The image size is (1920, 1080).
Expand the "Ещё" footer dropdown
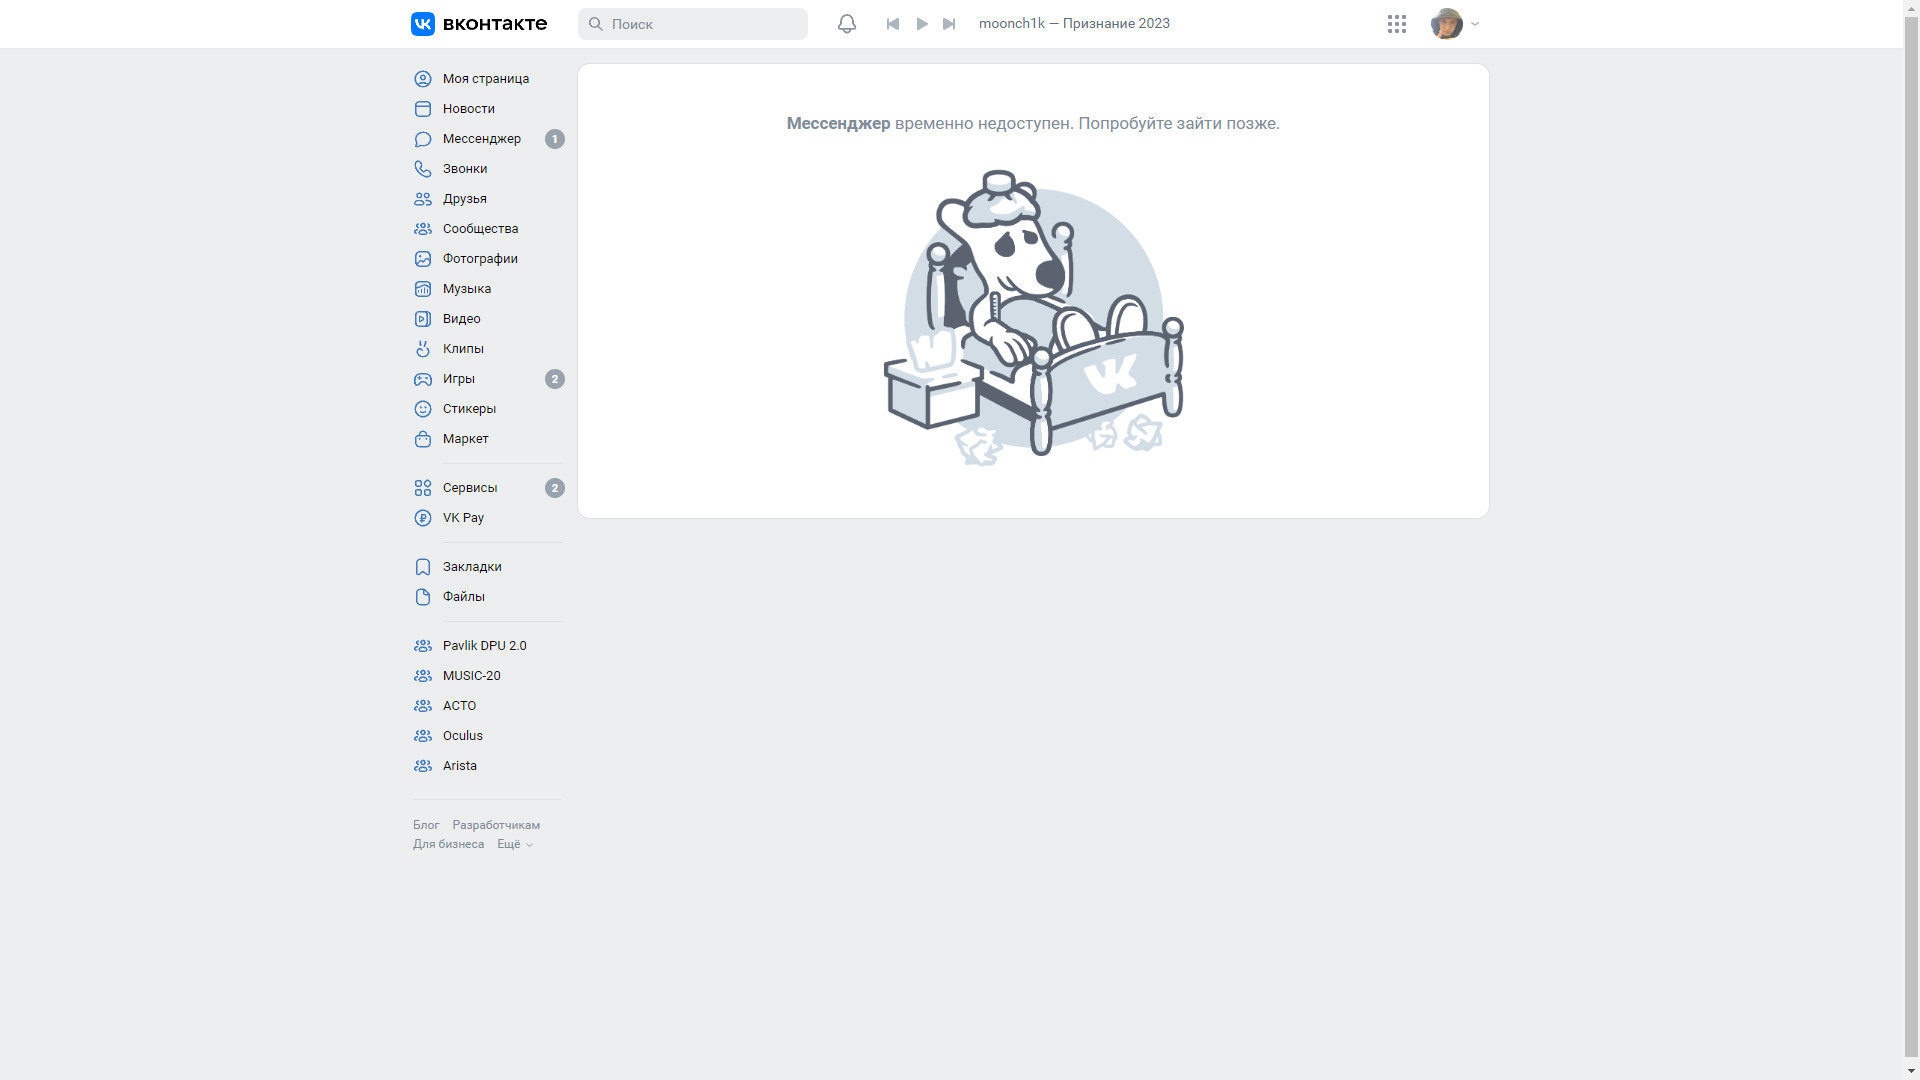(514, 845)
